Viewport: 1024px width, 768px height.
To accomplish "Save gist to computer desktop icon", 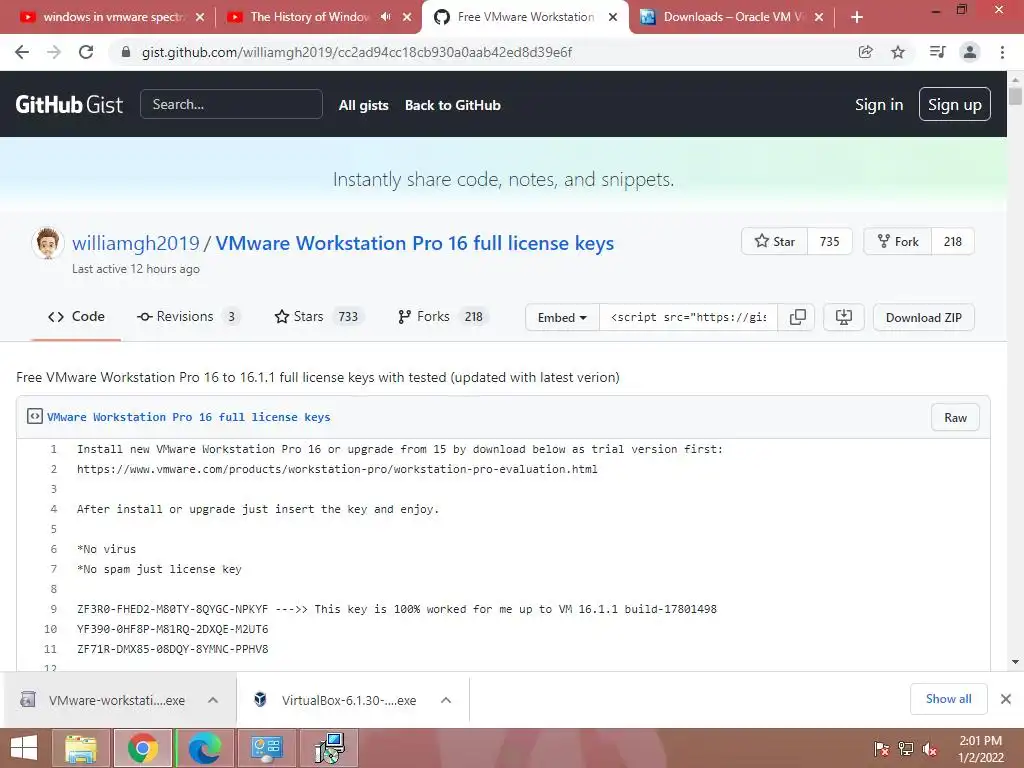I will coord(844,317).
